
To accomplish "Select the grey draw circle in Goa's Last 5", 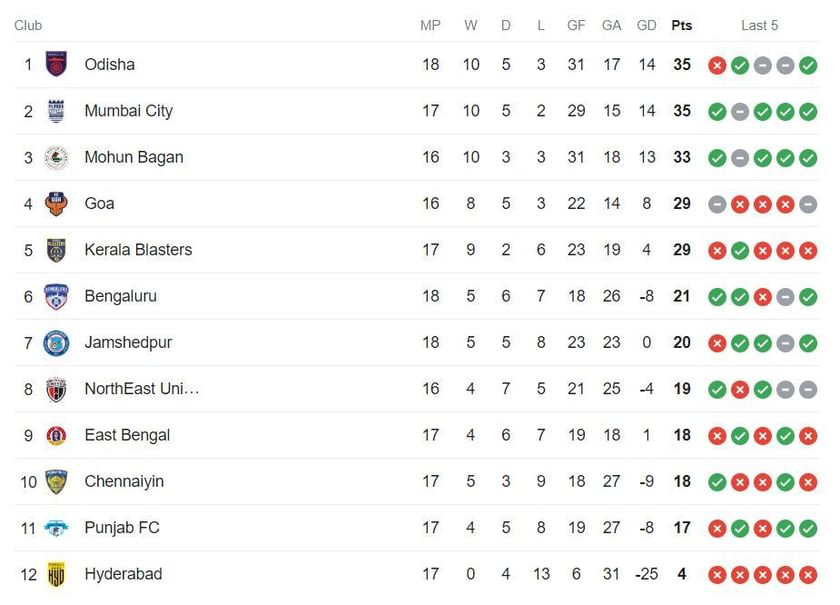I will [x=717, y=203].
